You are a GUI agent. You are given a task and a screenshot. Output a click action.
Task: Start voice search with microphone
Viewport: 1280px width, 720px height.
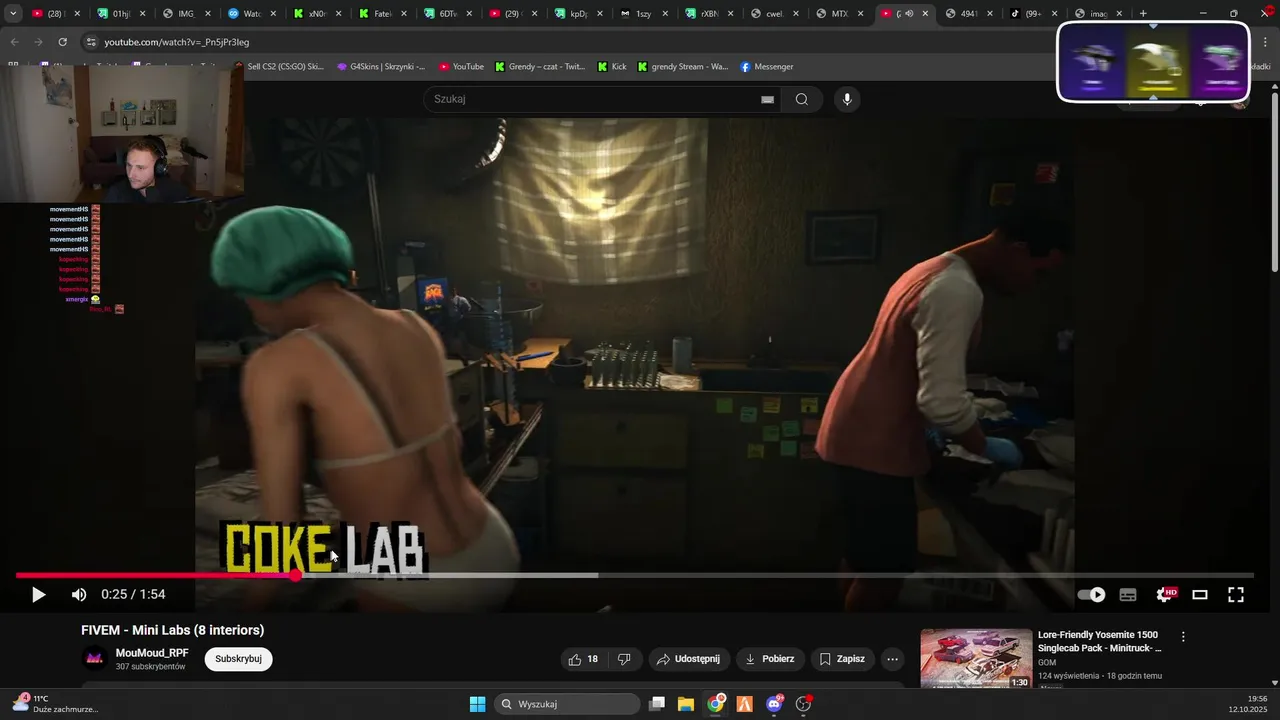point(847,99)
